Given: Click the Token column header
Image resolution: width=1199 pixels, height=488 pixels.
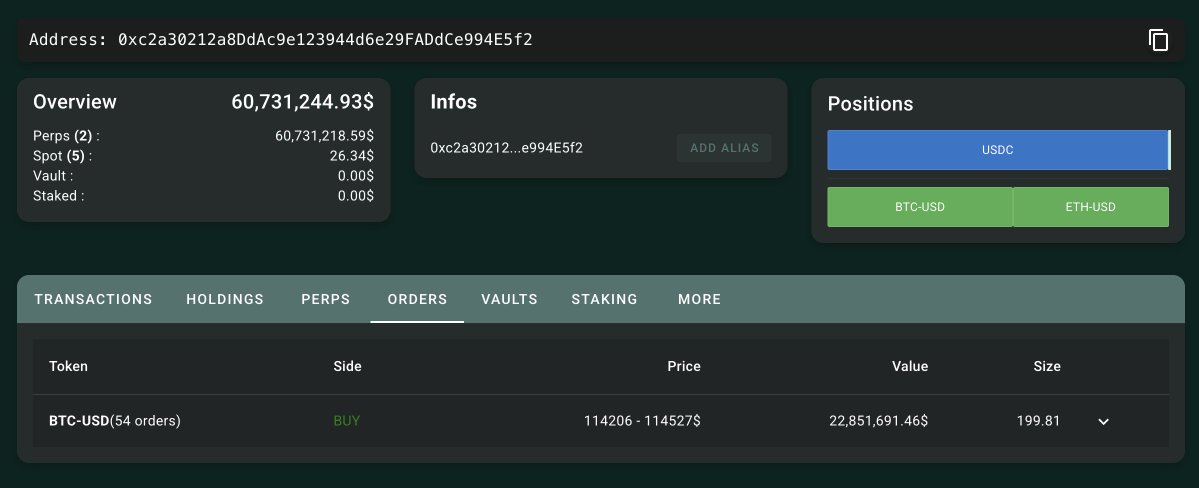Looking at the screenshot, I should click(x=68, y=366).
